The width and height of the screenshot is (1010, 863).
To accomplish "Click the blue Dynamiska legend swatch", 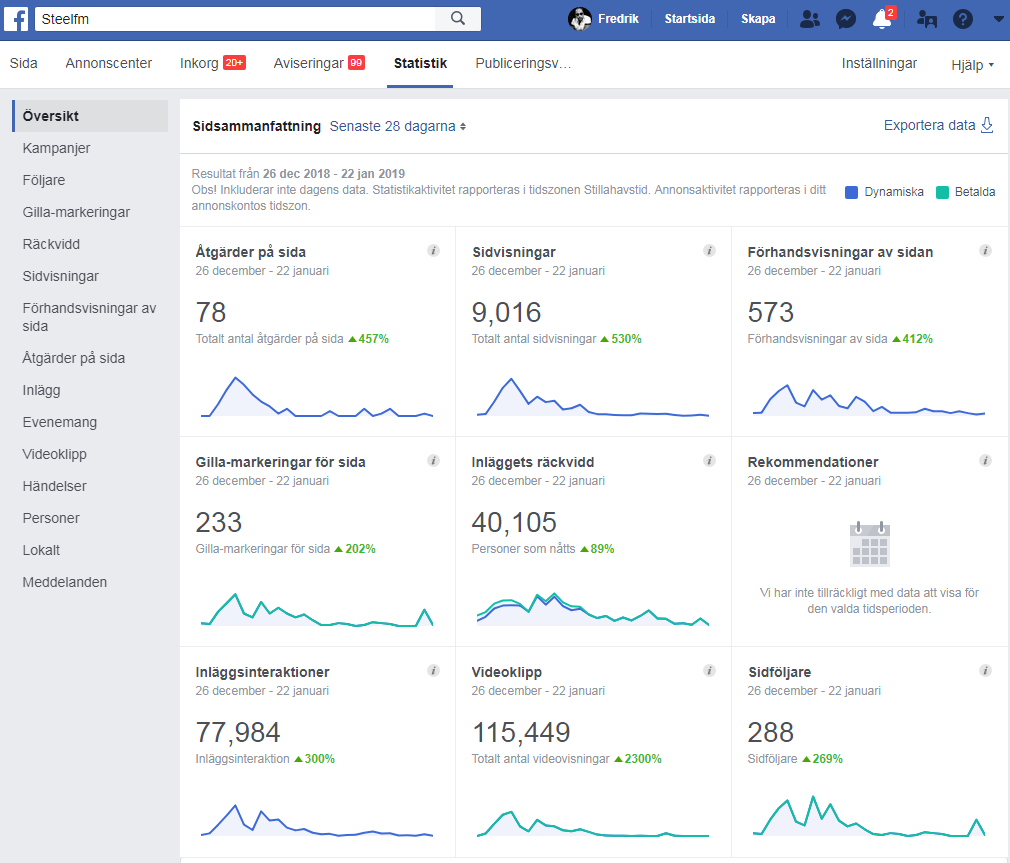I will (852, 192).
